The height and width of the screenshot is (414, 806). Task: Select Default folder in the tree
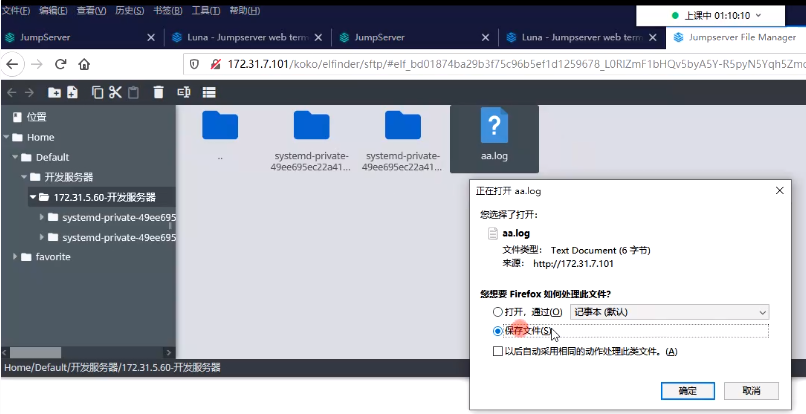[x=52, y=157]
